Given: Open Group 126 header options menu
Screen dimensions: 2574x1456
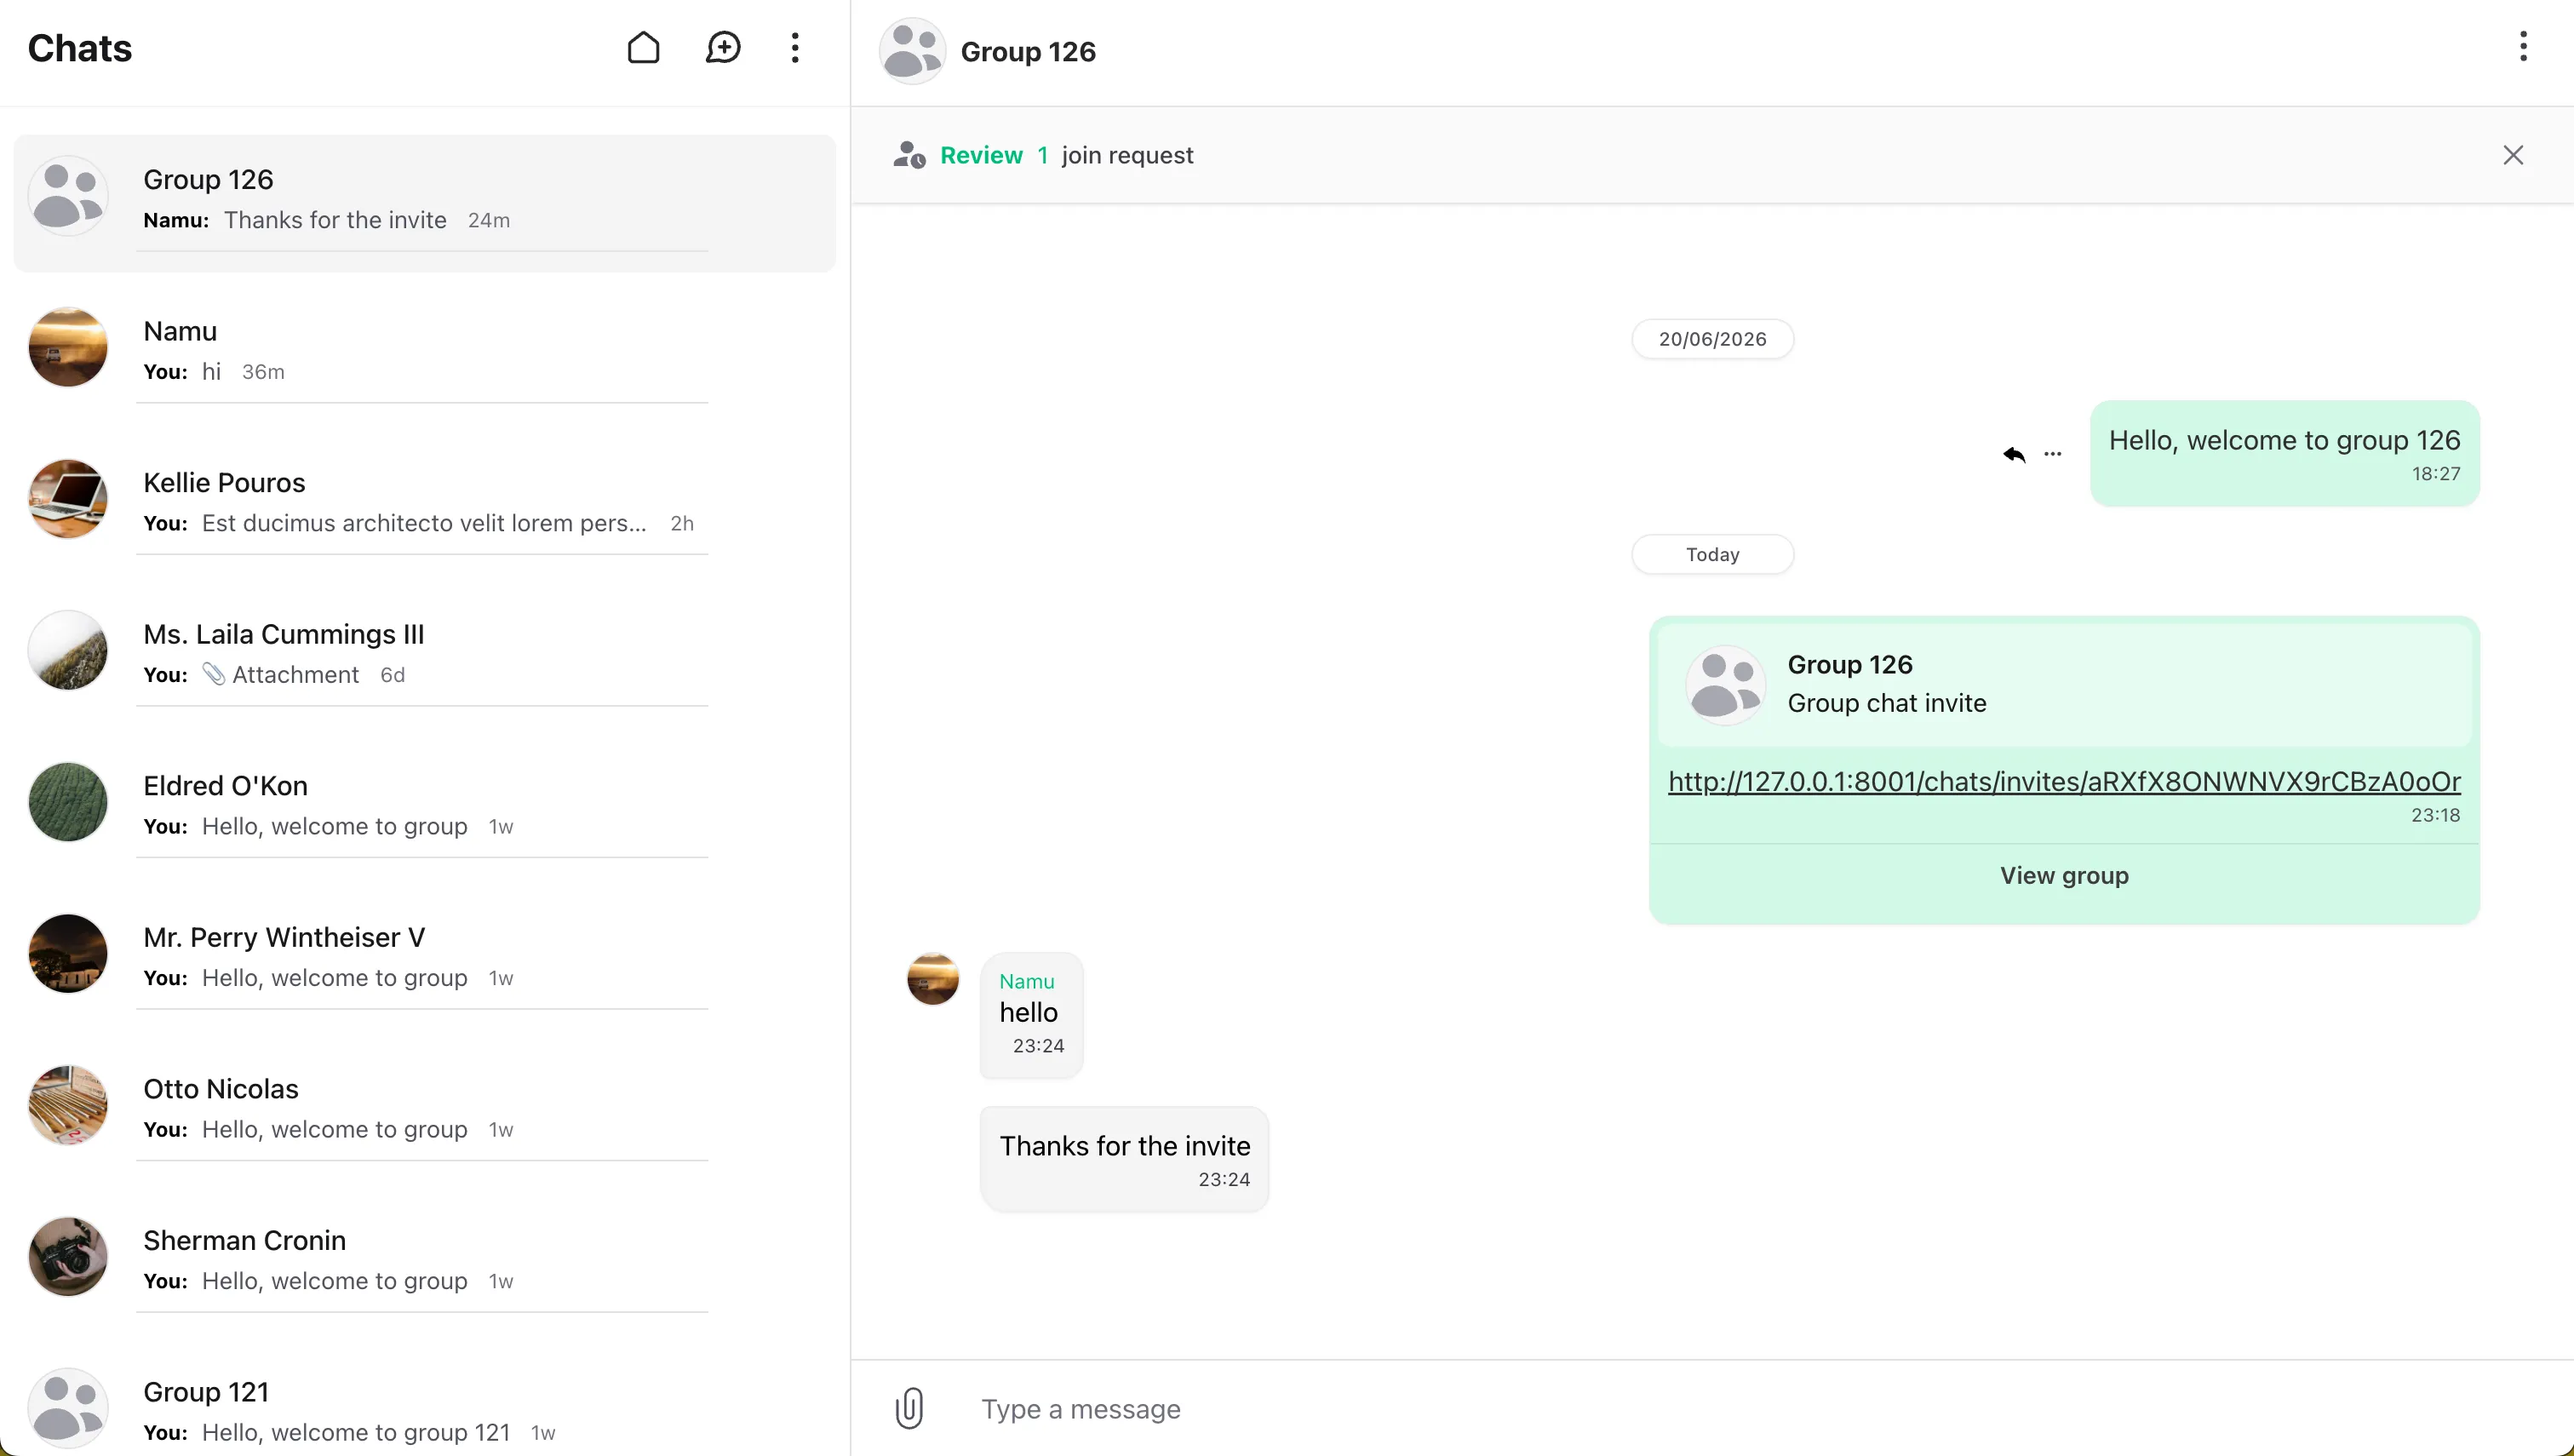Looking at the screenshot, I should point(2523,46).
